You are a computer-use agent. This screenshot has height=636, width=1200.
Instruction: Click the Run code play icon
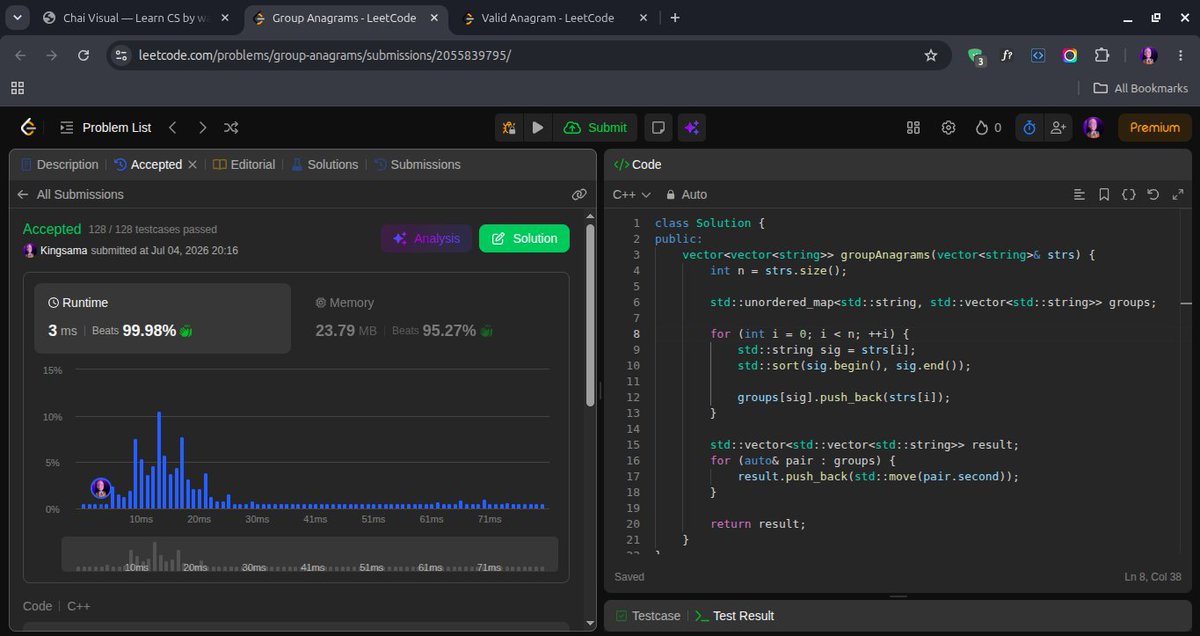point(538,127)
